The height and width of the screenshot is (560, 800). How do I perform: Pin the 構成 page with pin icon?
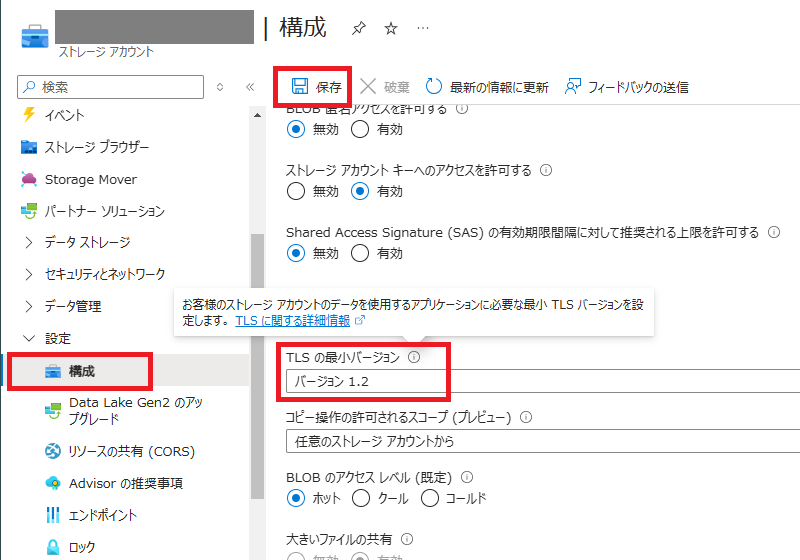pyautogui.click(x=359, y=28)
